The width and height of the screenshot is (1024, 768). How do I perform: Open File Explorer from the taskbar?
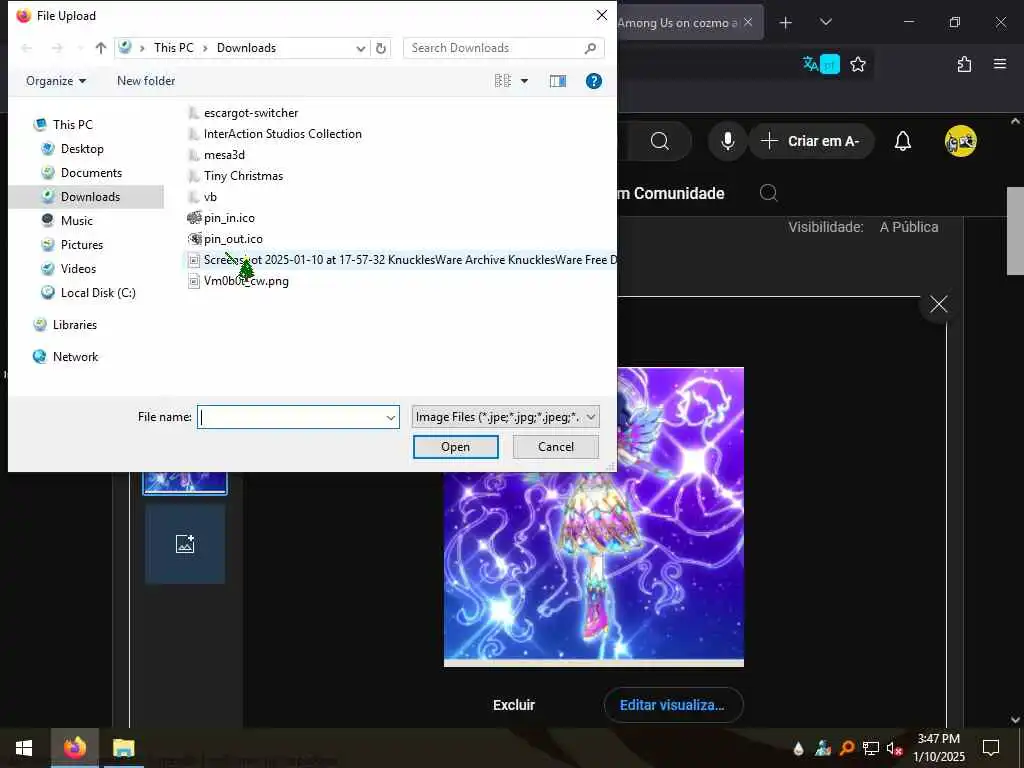point(123,748)
